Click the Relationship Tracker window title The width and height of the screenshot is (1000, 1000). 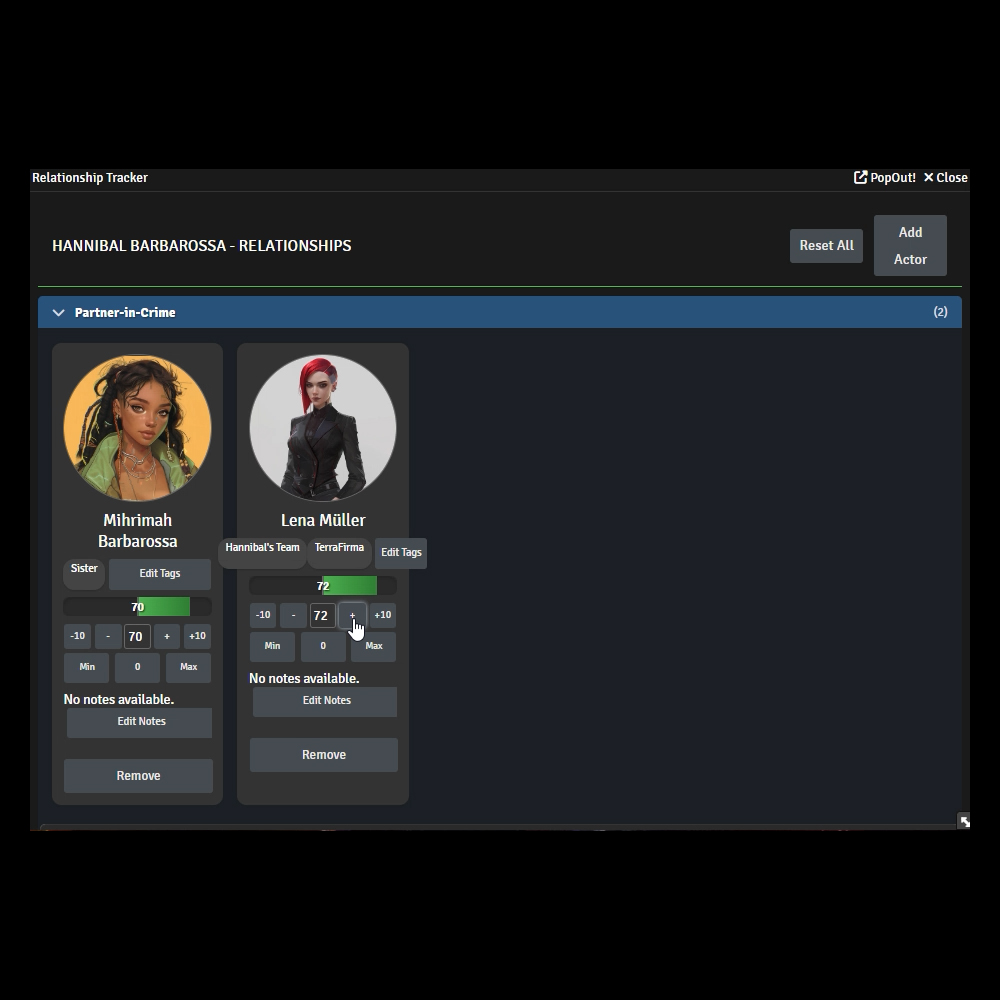pyautogui.click(x=90, y=177)
